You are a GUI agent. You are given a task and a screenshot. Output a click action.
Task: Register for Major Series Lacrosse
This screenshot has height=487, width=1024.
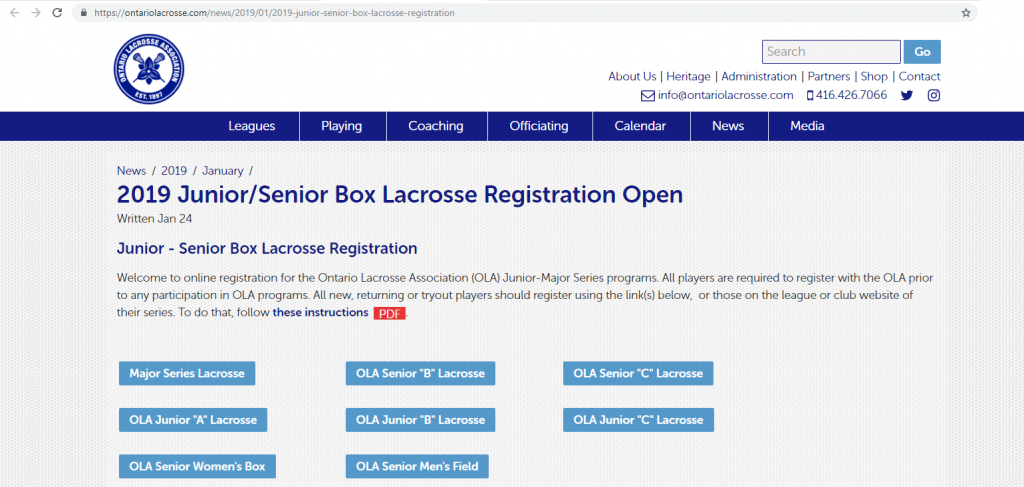click(x=187, y=373)
